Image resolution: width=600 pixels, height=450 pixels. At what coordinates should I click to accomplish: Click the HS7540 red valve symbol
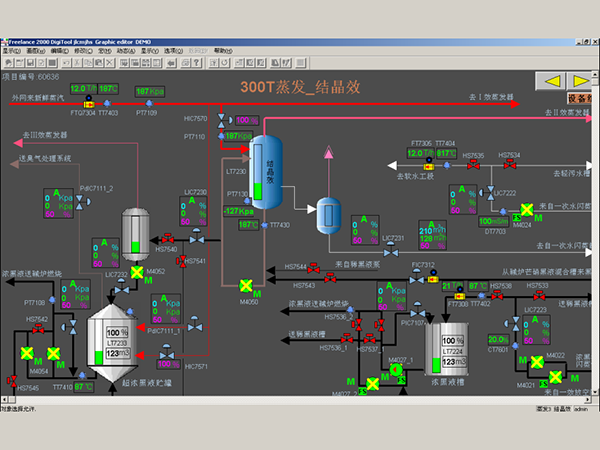[168, 238]
